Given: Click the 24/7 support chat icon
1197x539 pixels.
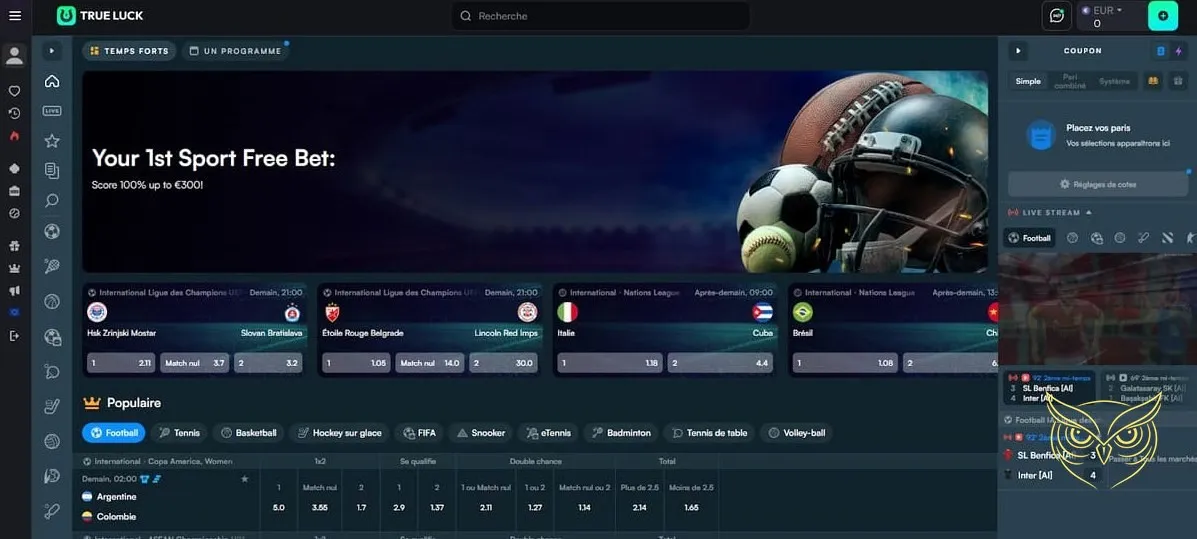Looking at the screenshot, I should [1056, 16].
